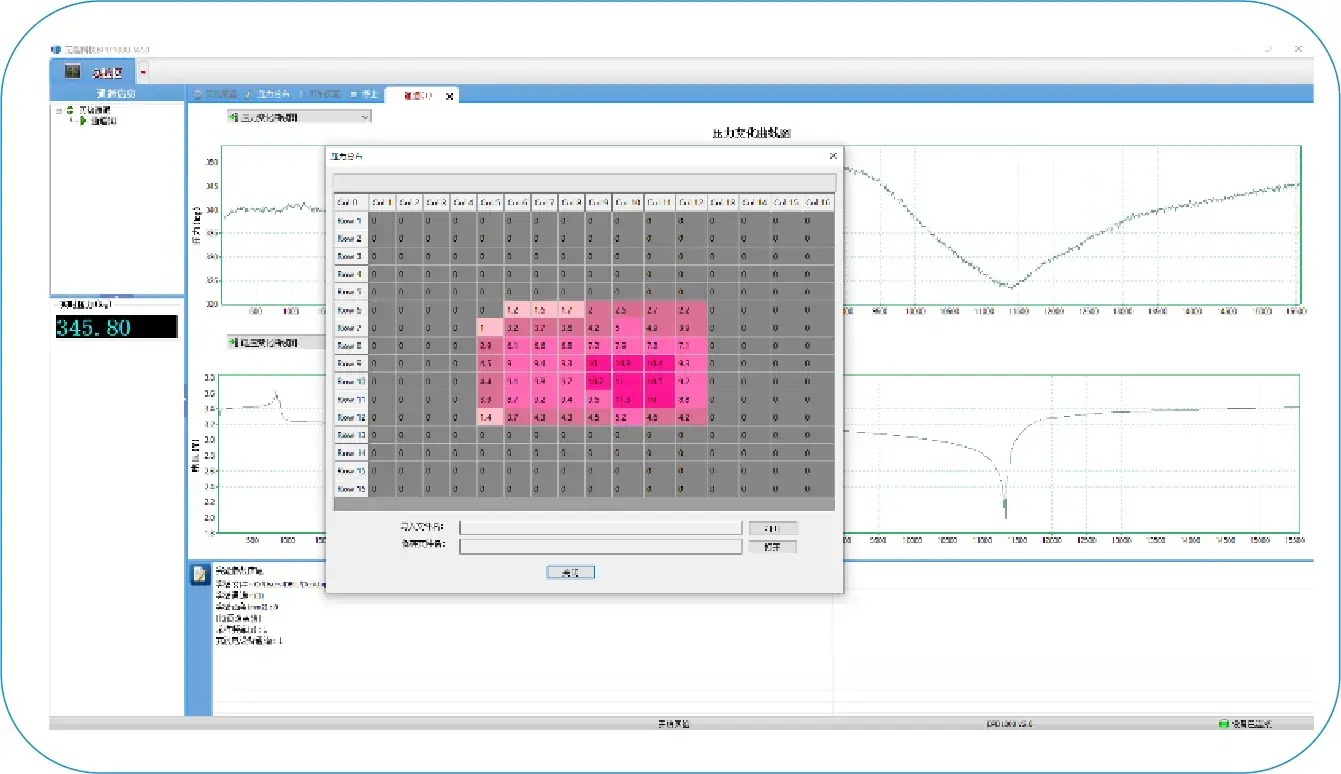
Task: Select the Row 6 header
Action: [350, 310]
